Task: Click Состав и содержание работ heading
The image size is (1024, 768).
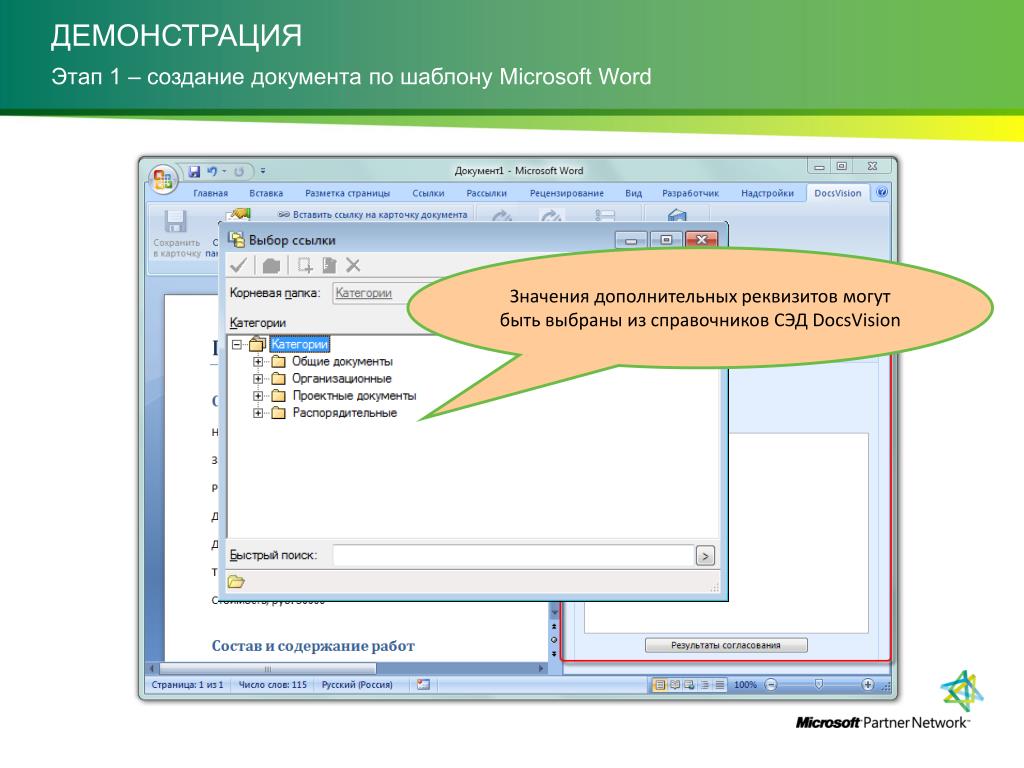Action: 313,646
